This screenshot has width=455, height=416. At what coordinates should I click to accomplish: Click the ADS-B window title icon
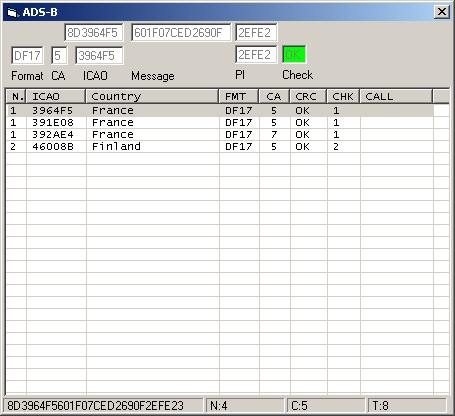pos(12,13)
